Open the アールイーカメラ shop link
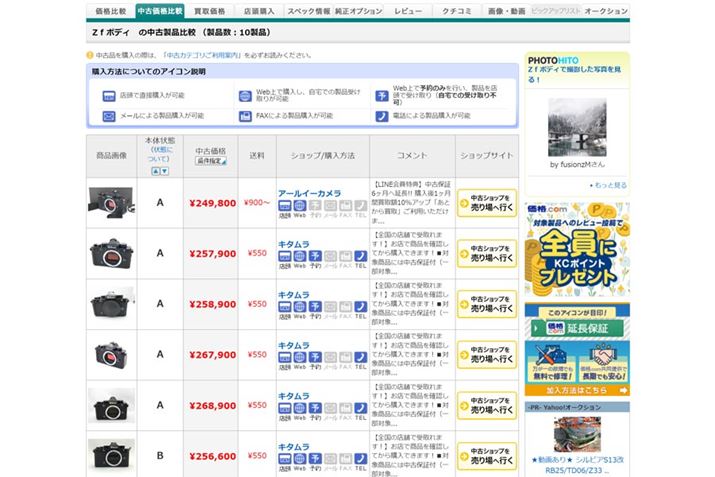The width and height of the screenshot is (715, 477). 309,193
